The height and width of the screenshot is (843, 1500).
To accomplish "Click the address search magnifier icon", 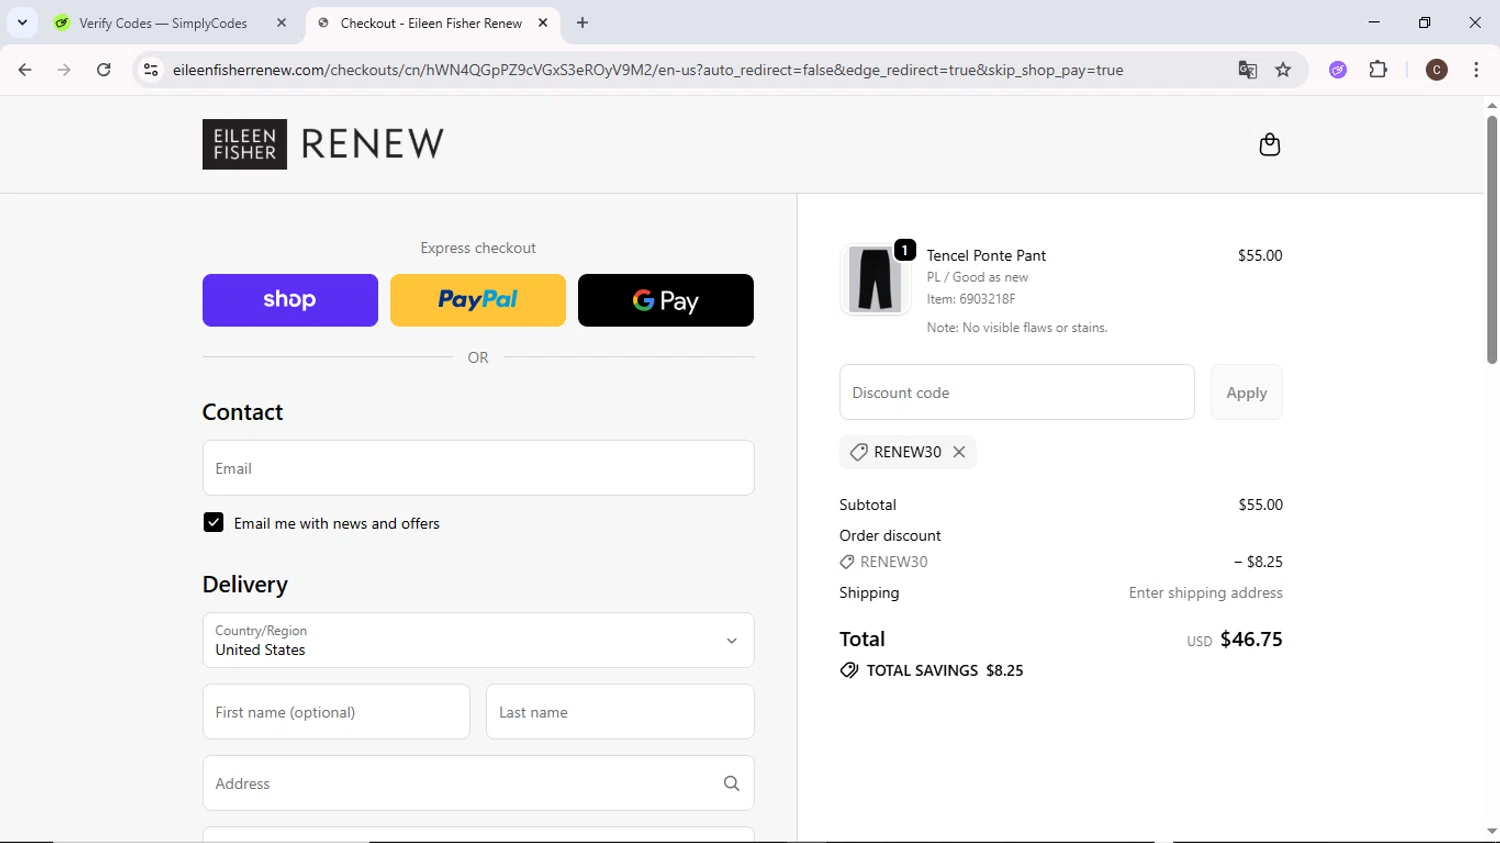I will point(731,784).
